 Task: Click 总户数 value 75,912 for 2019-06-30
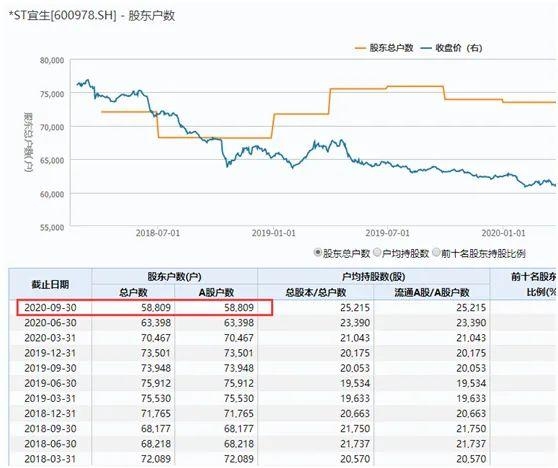tap(156, 383)
